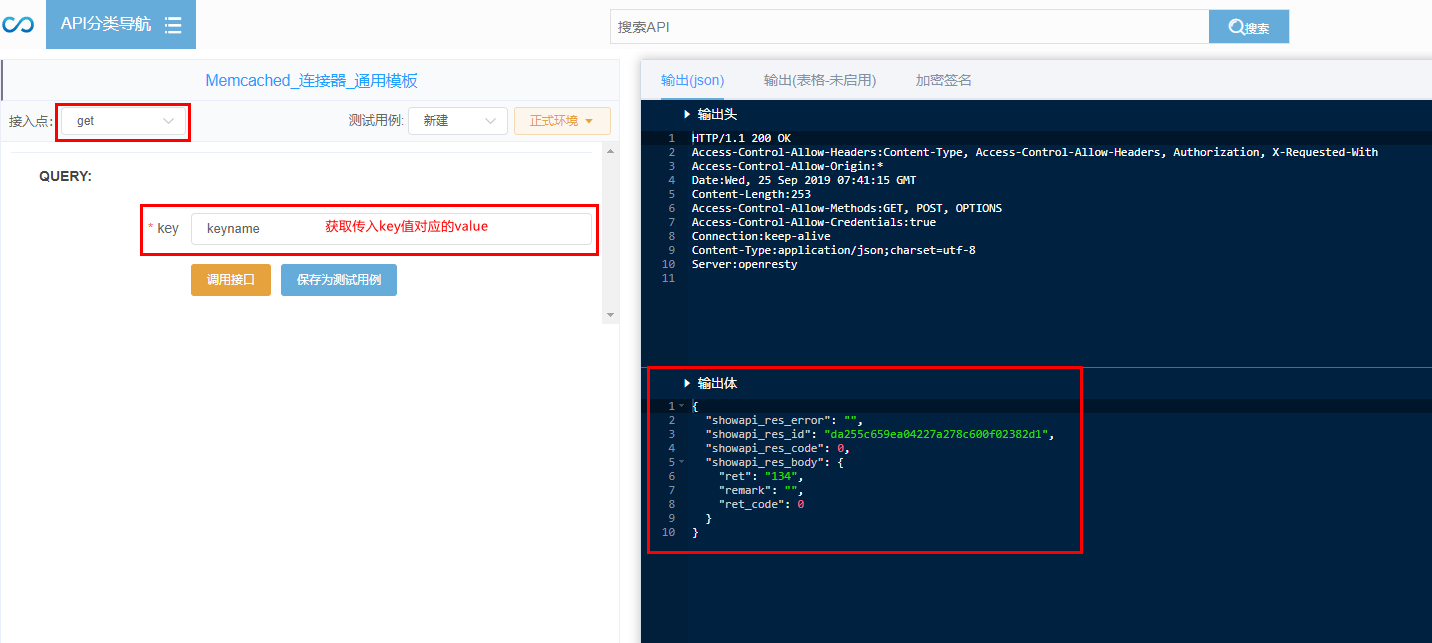
Task: Click the key input field
Action: pos(391,229)
